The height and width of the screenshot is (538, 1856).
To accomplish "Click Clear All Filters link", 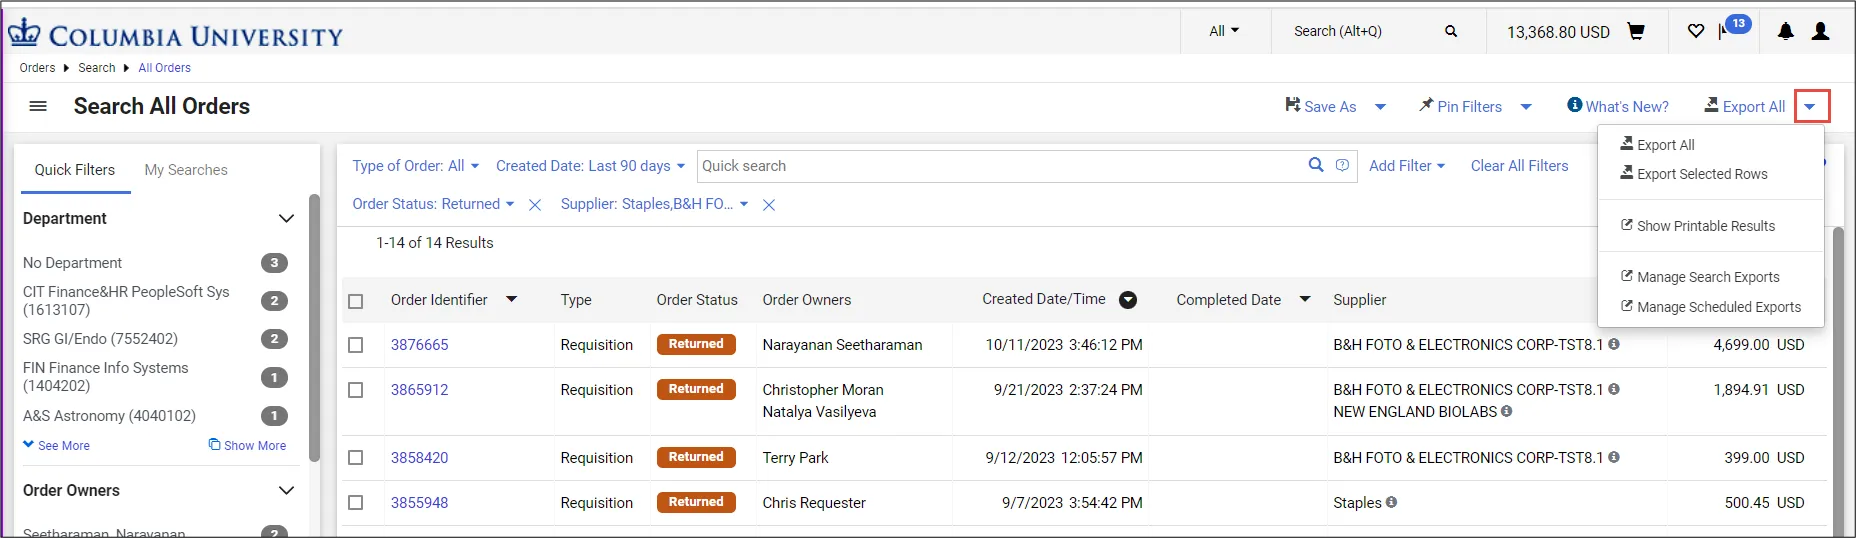I will (1519, 166).
